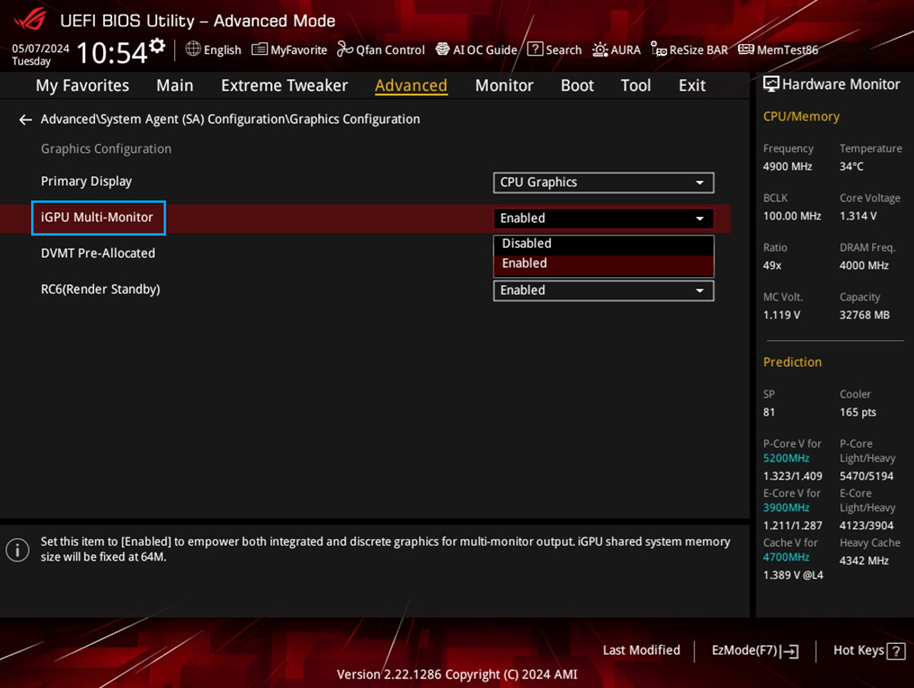Click the BCLK 100.00 MHz value
The height and width of the screenshot is (688, 914).
[792, 216]
